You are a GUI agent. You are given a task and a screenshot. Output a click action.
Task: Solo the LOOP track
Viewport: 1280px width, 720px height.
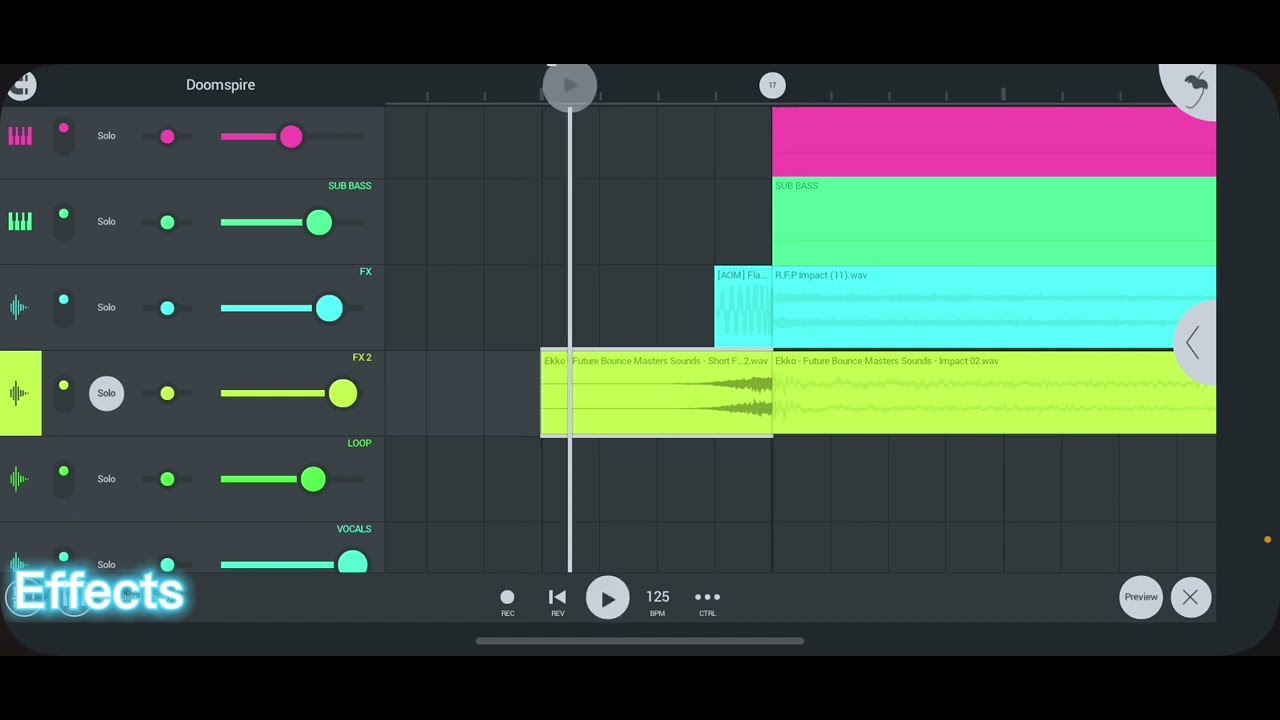point(106,479)
